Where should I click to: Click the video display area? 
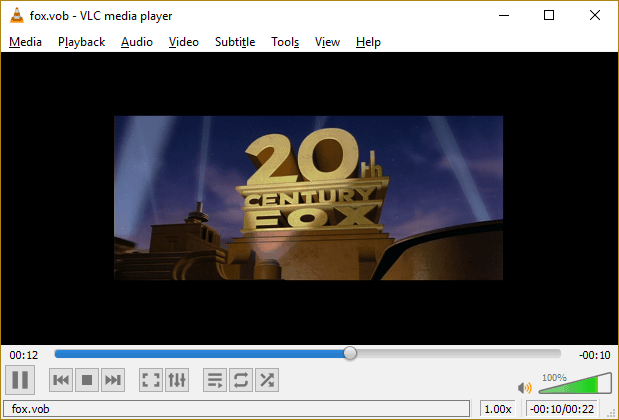309,198
